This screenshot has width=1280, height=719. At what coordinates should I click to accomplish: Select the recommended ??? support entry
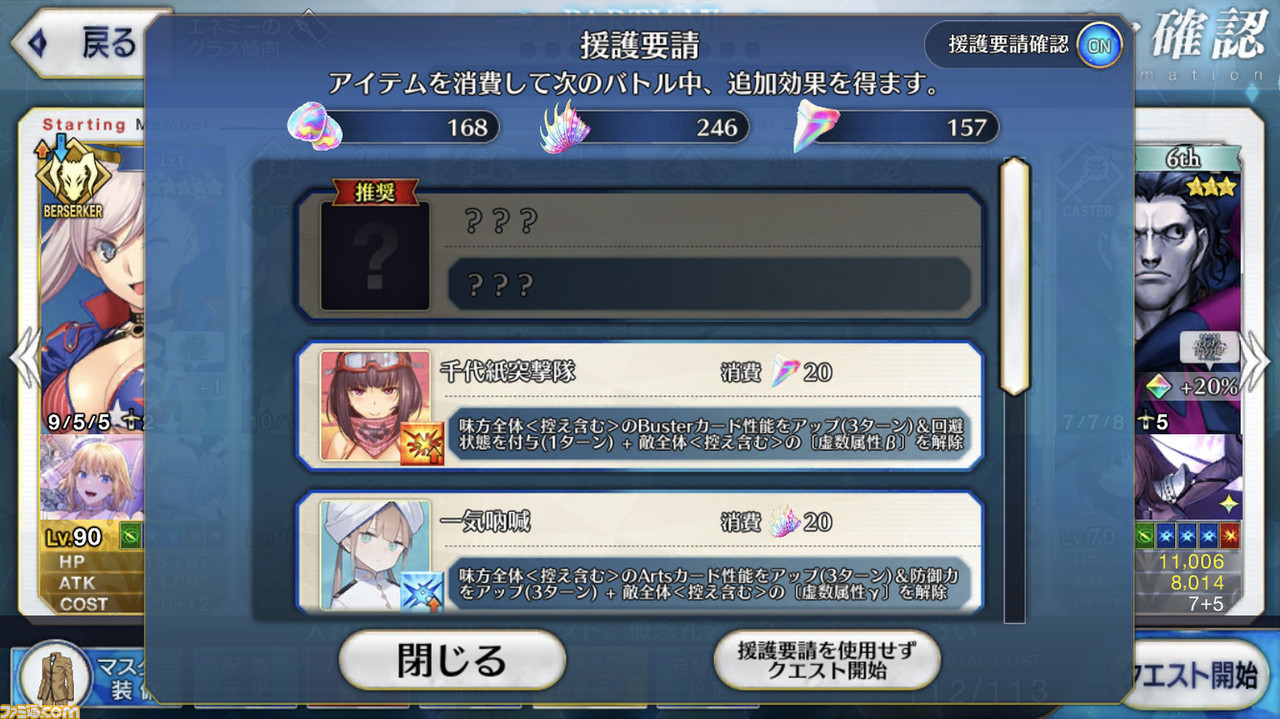[639, 256]
